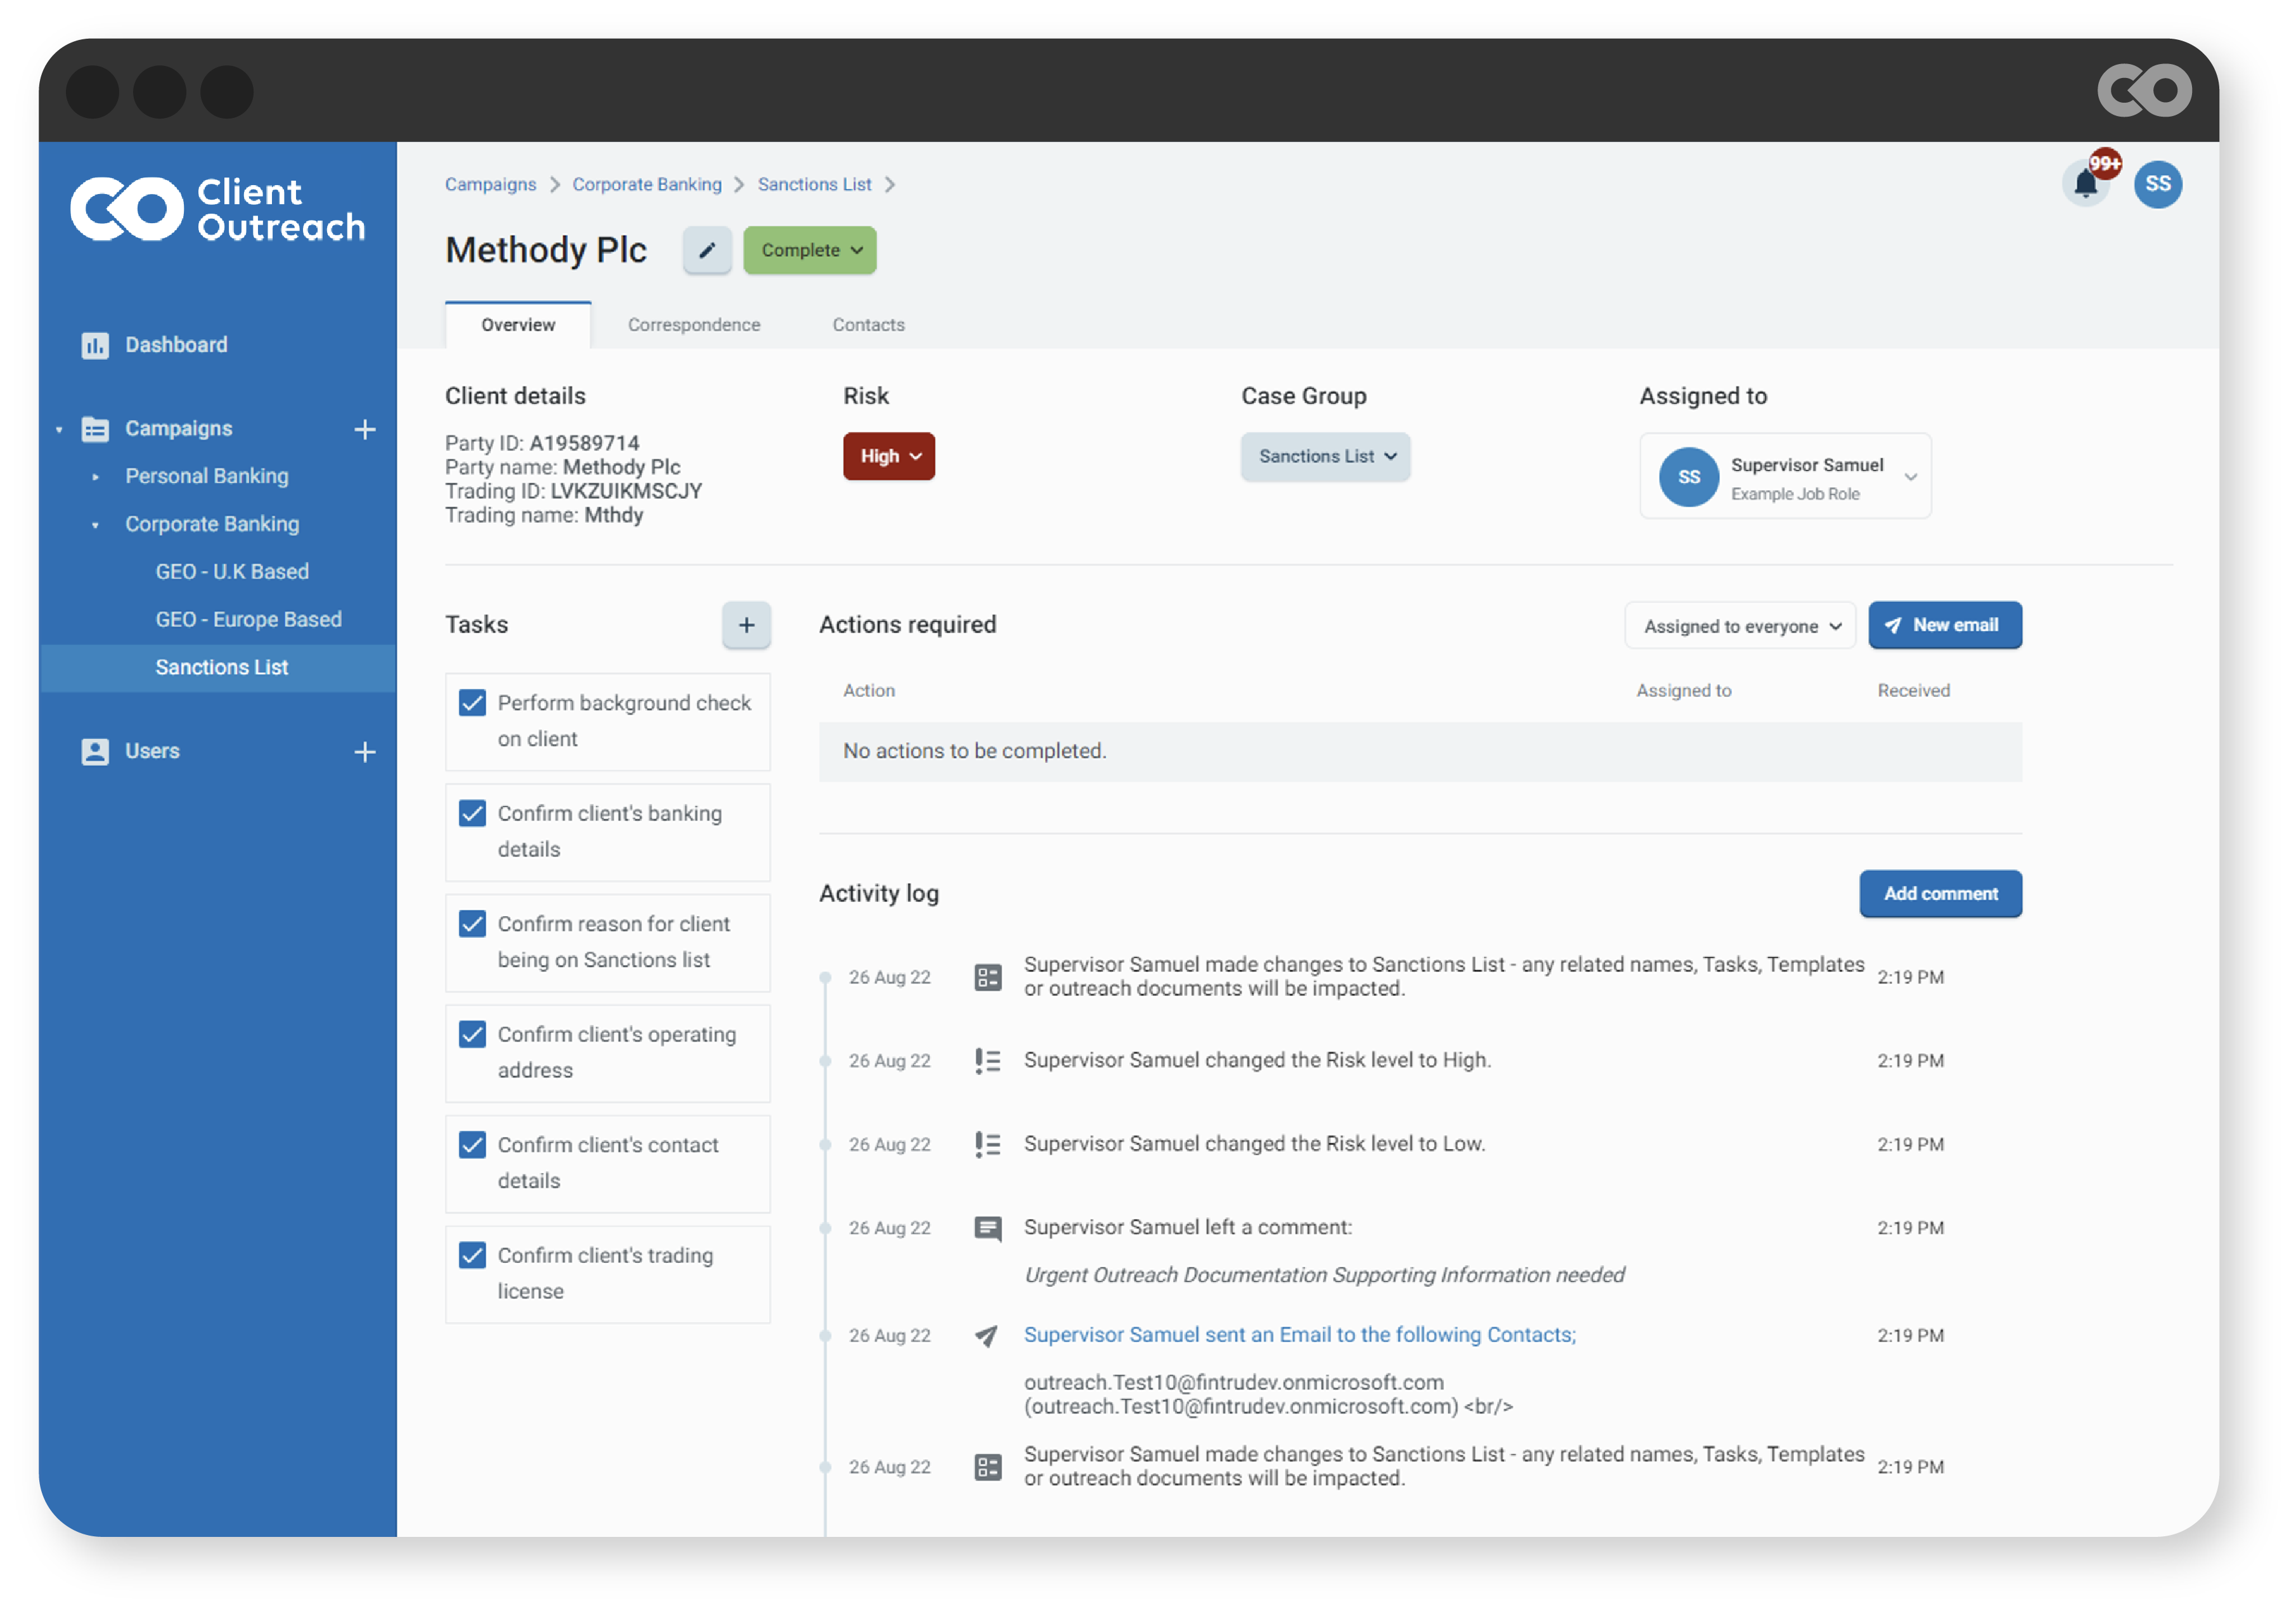Open the sent Email activity log link

pyautogui.click(x=1299, y=1335)
